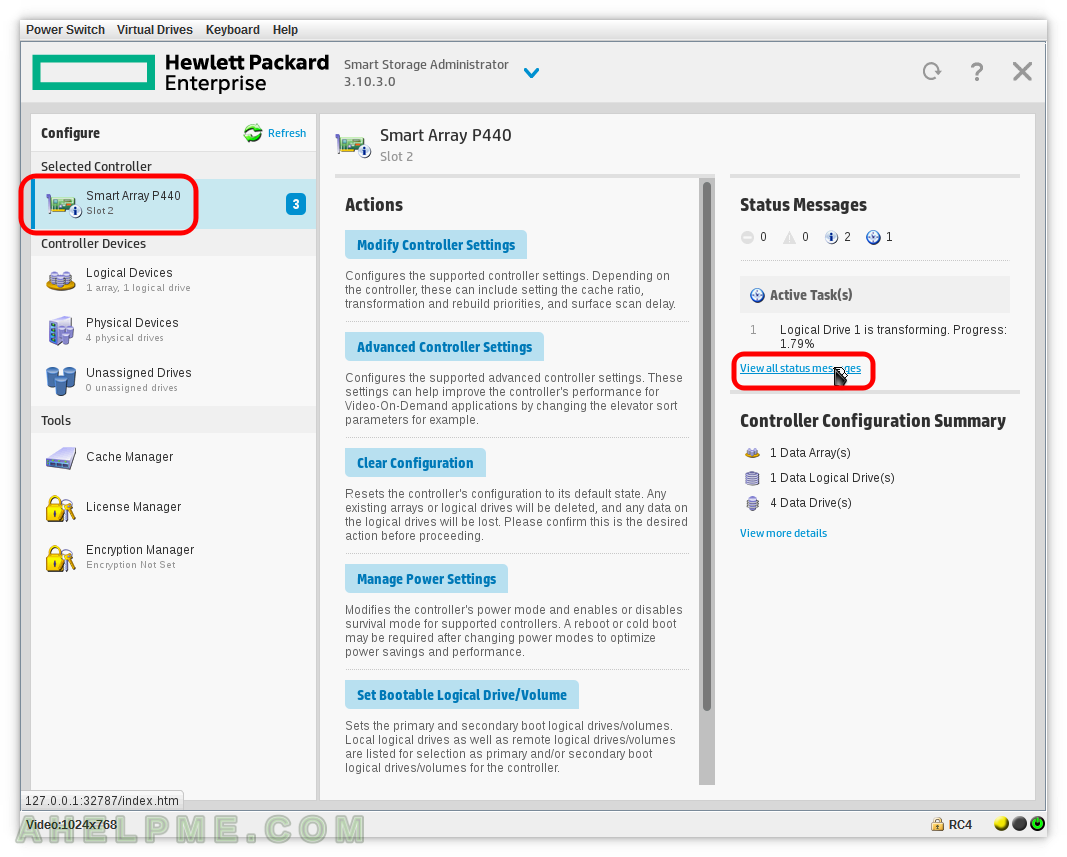Click the active task status icon showing 1
Viewport: 1067px width, 857px height.
873,238
